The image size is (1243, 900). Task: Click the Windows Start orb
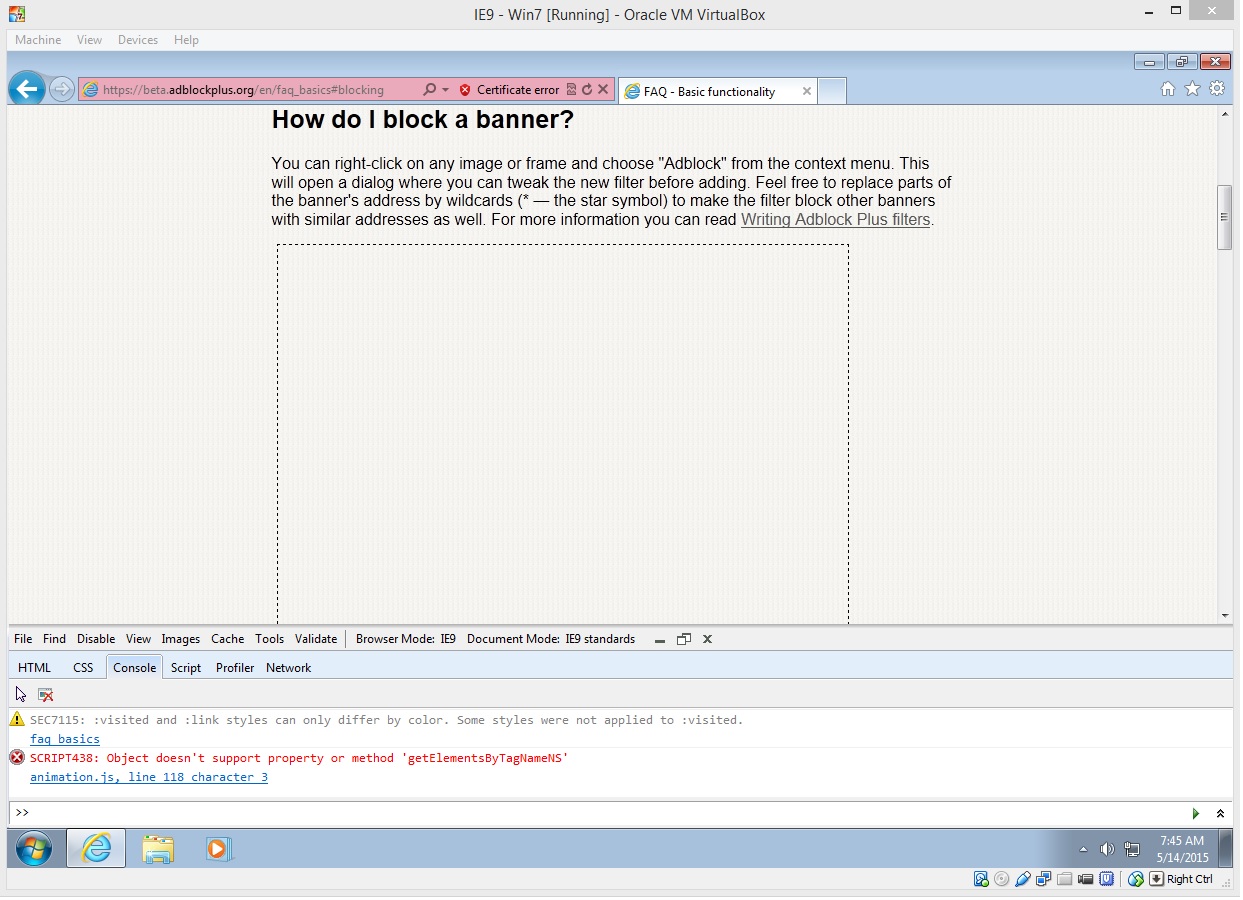[x=34, y=849]
